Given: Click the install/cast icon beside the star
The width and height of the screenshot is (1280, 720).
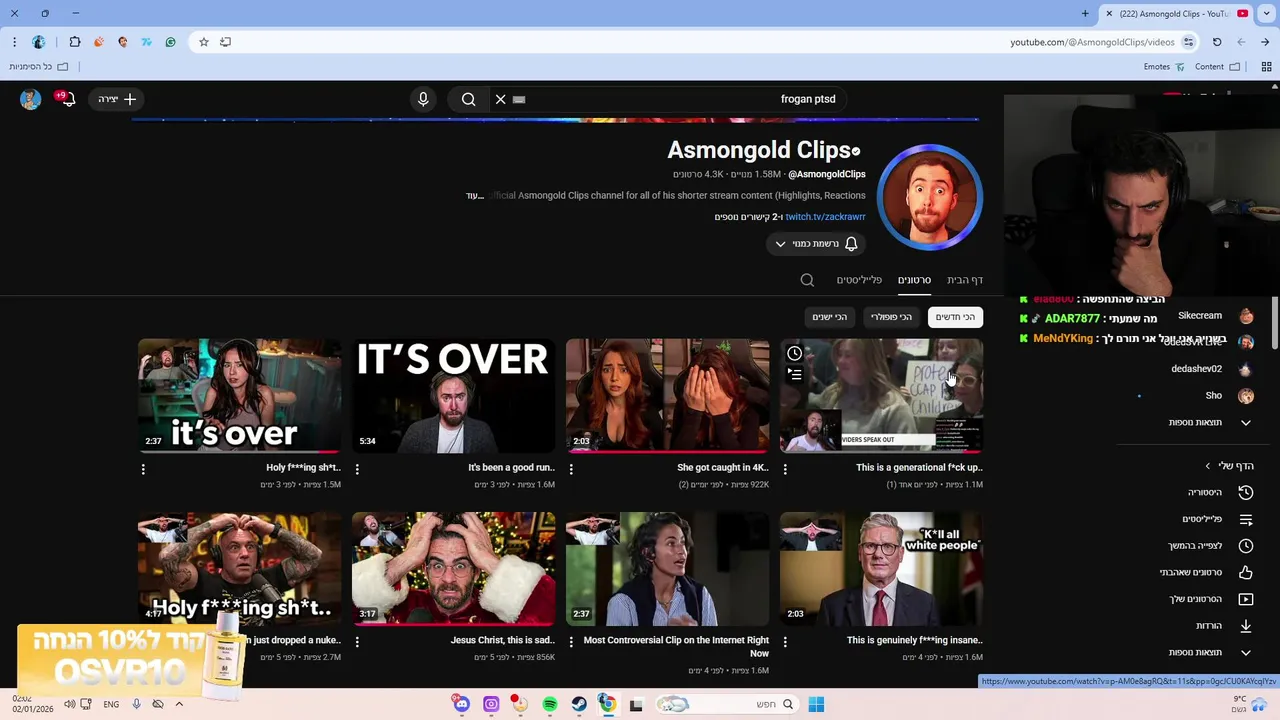Looking at the screenshot, I should coord(225,42).
